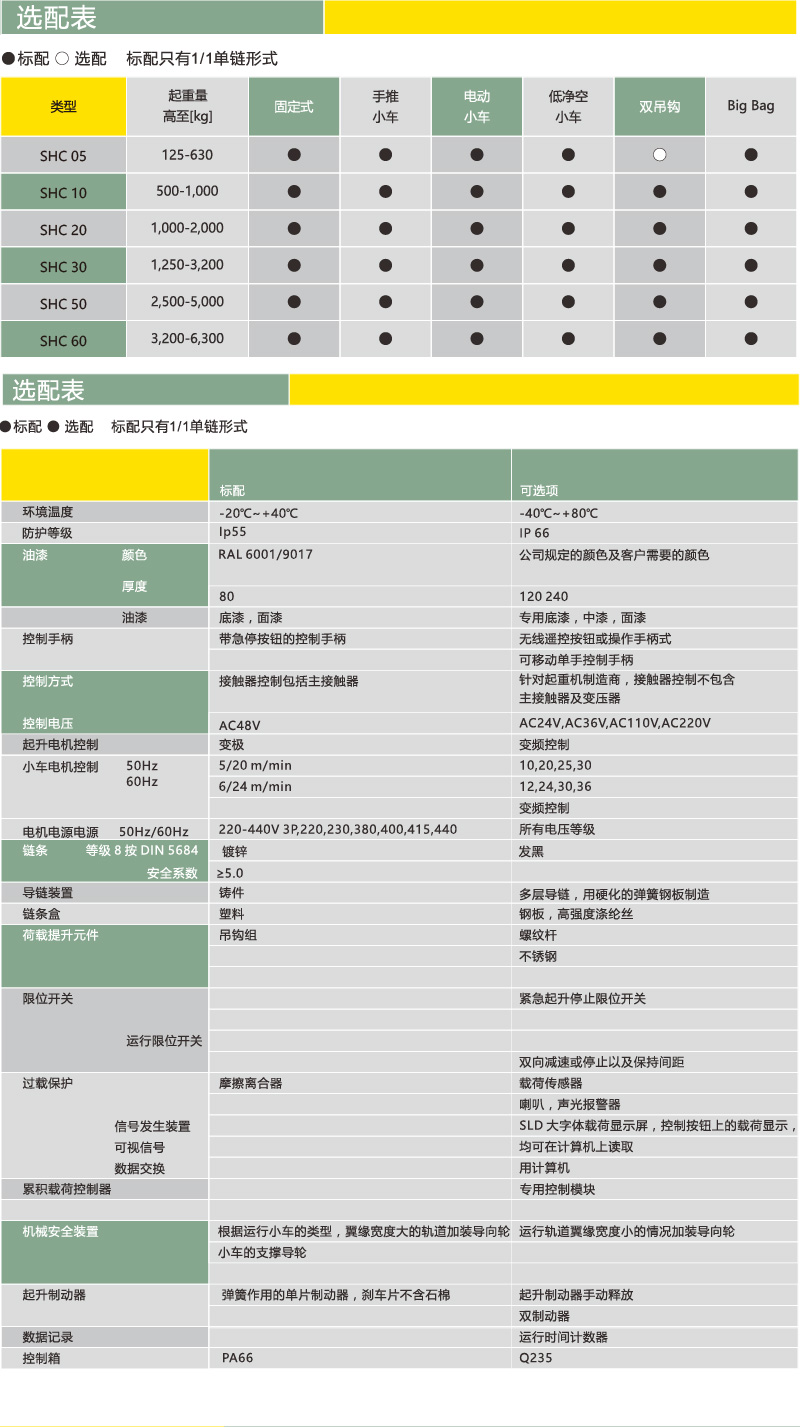Select the Big Bag column header
Viewport: 800px width, 1427px height.
pos(751,106)
